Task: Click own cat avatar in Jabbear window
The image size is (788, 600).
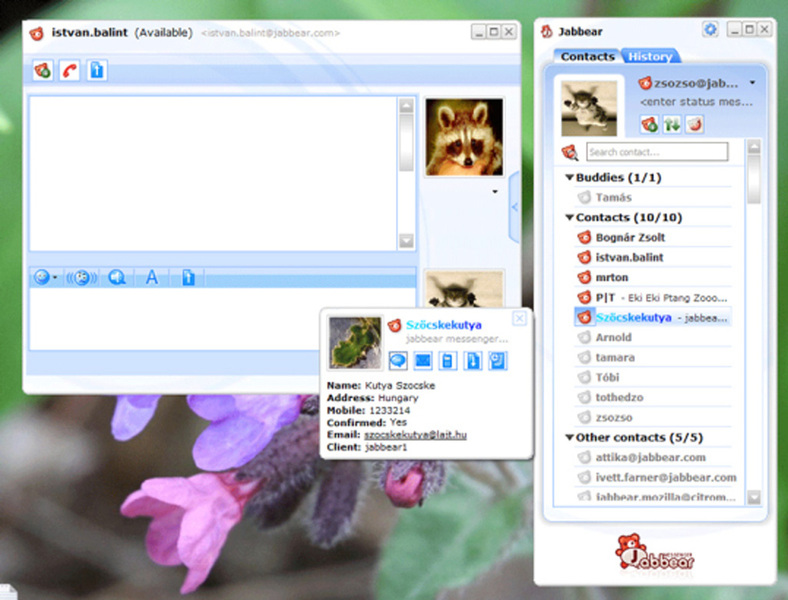Action: pyautogui.click(x=589, y=108)
